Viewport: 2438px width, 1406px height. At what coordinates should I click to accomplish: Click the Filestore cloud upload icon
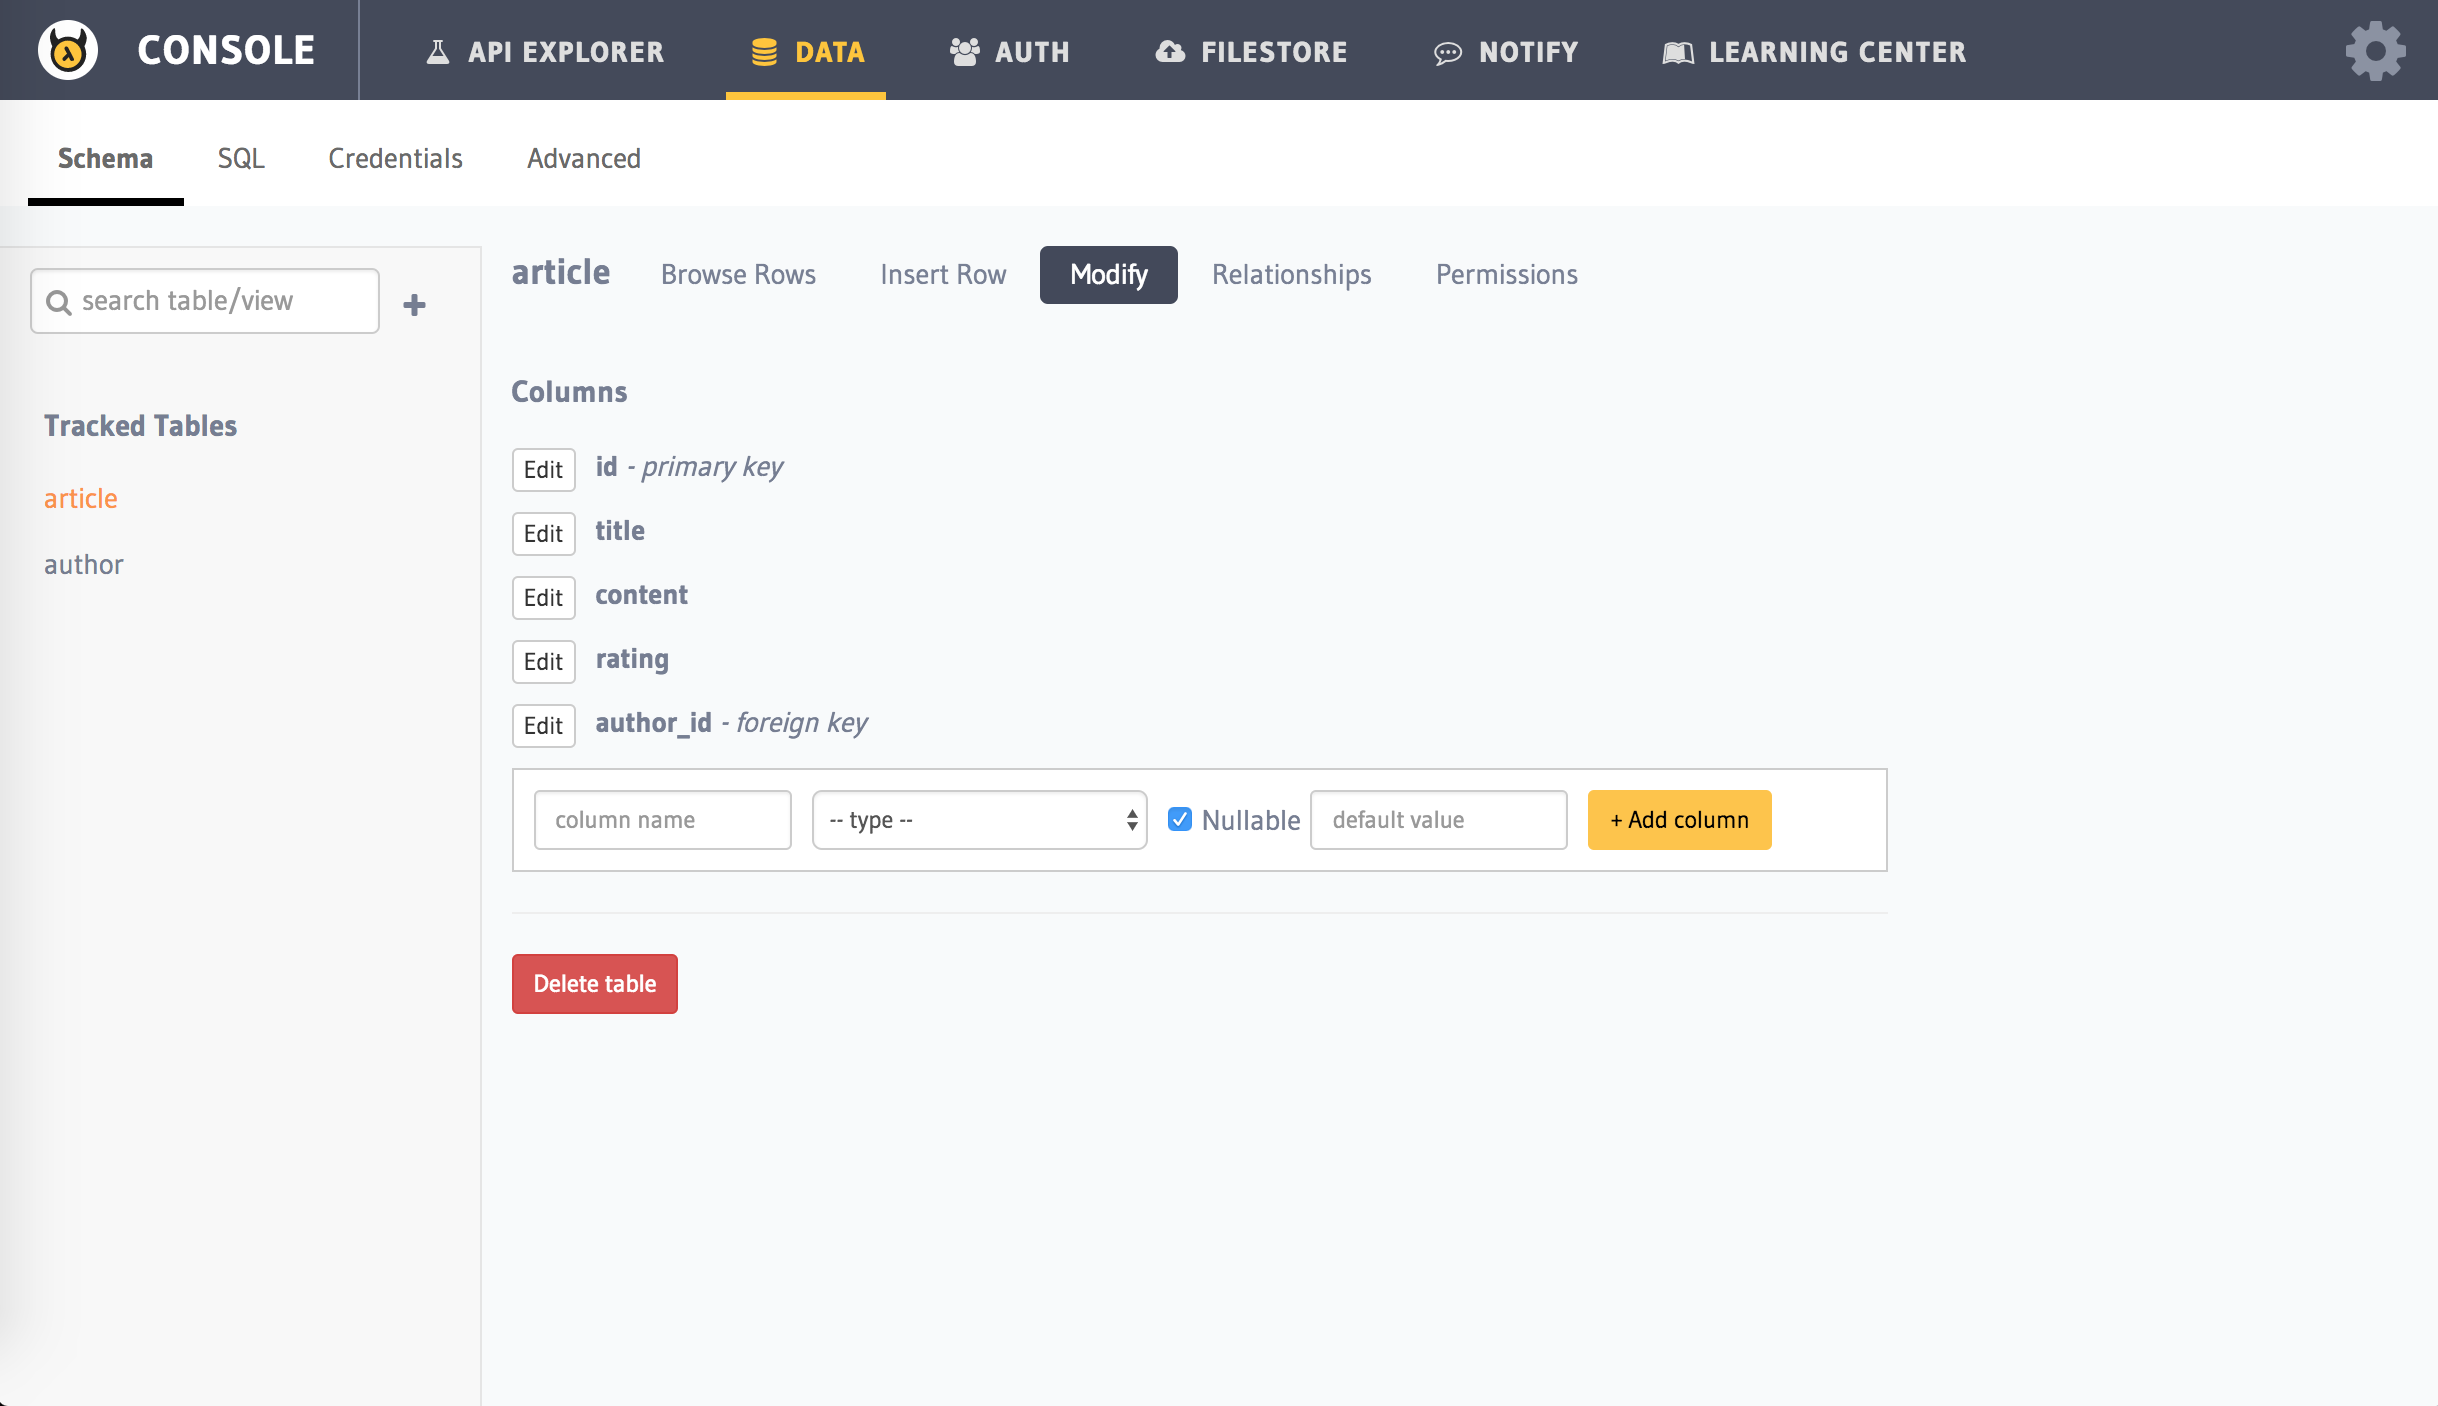point(1170,52)
